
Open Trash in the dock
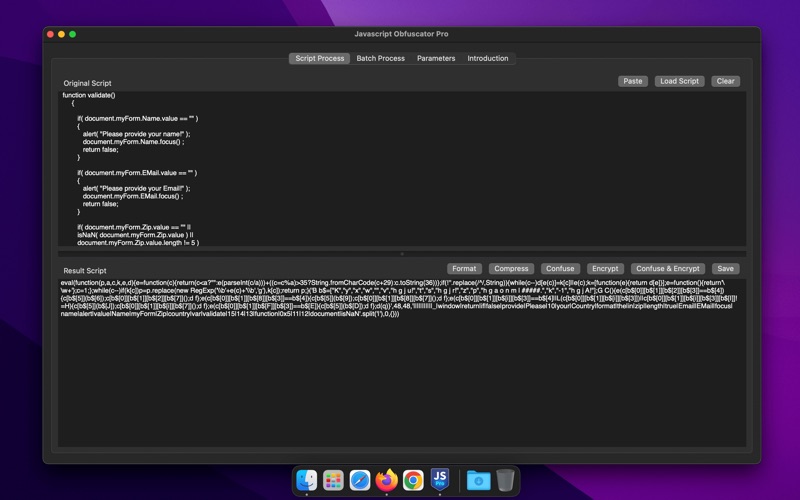505,480
